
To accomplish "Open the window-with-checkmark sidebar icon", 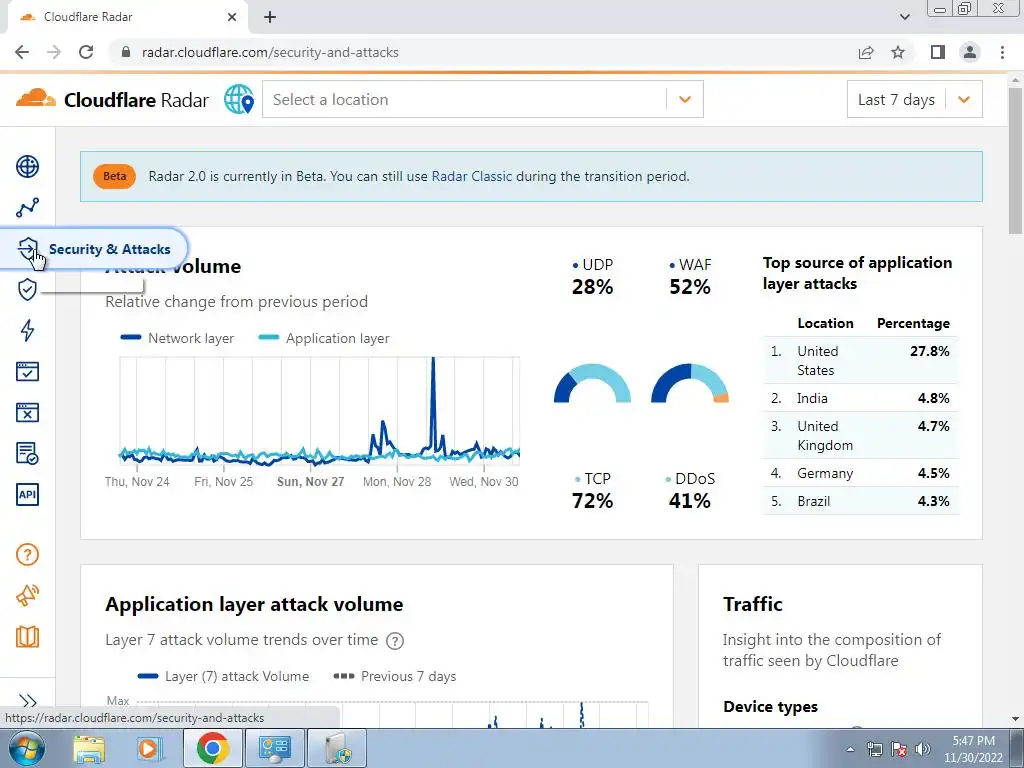I will pos(27,372).
